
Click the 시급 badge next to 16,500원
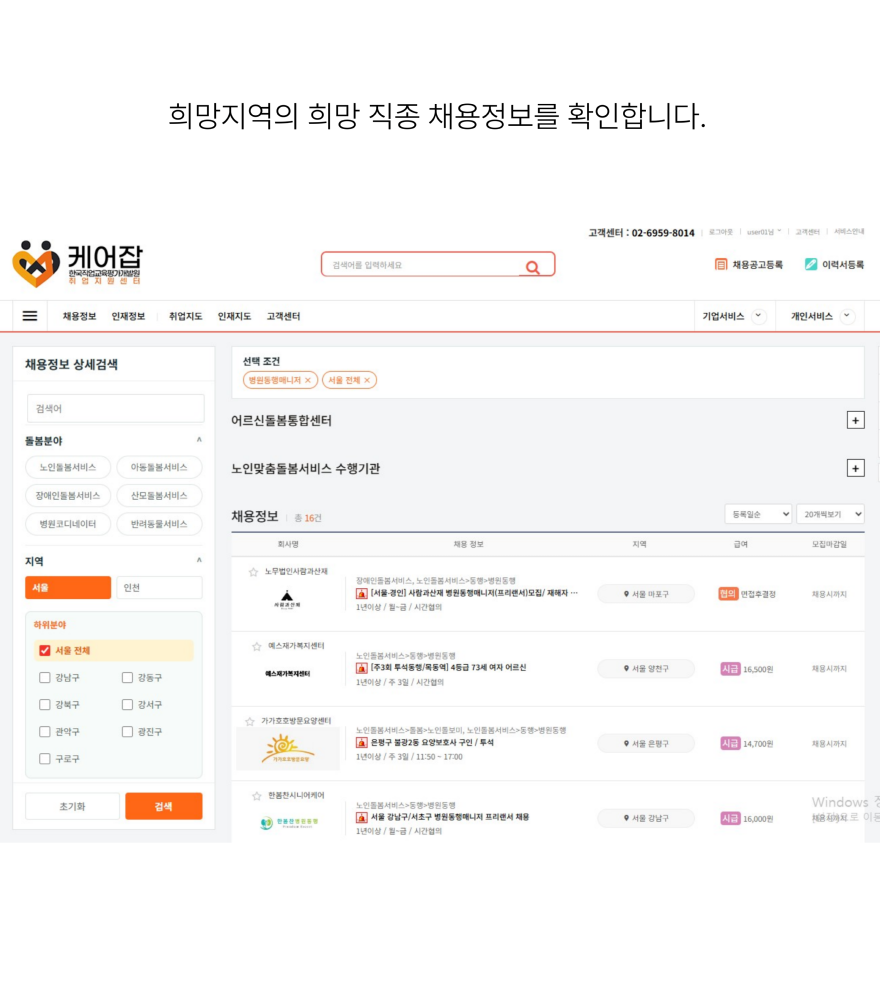[x=730, y=669]
